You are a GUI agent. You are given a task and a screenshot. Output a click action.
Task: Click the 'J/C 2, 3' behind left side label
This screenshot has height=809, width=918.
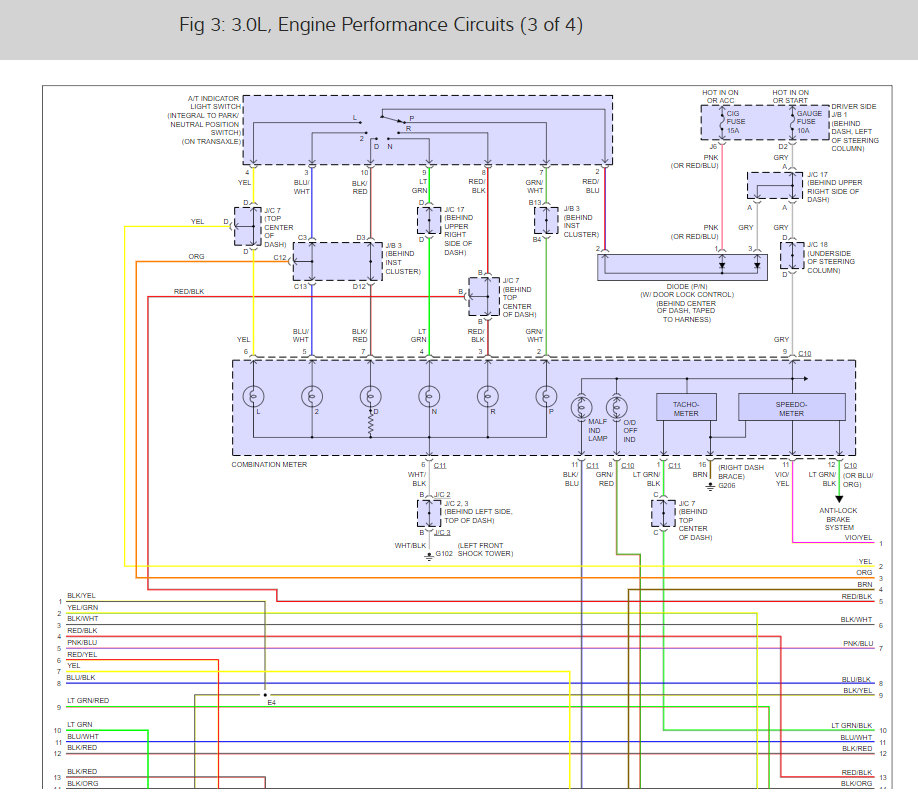pyautogui.click(x=478, y=512)
